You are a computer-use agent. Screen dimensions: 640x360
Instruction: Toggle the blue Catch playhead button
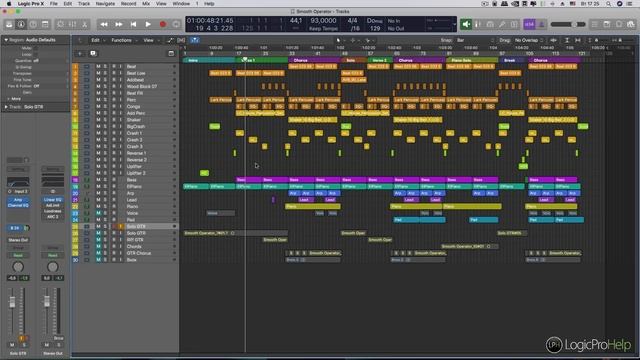(x=195, y=40)
